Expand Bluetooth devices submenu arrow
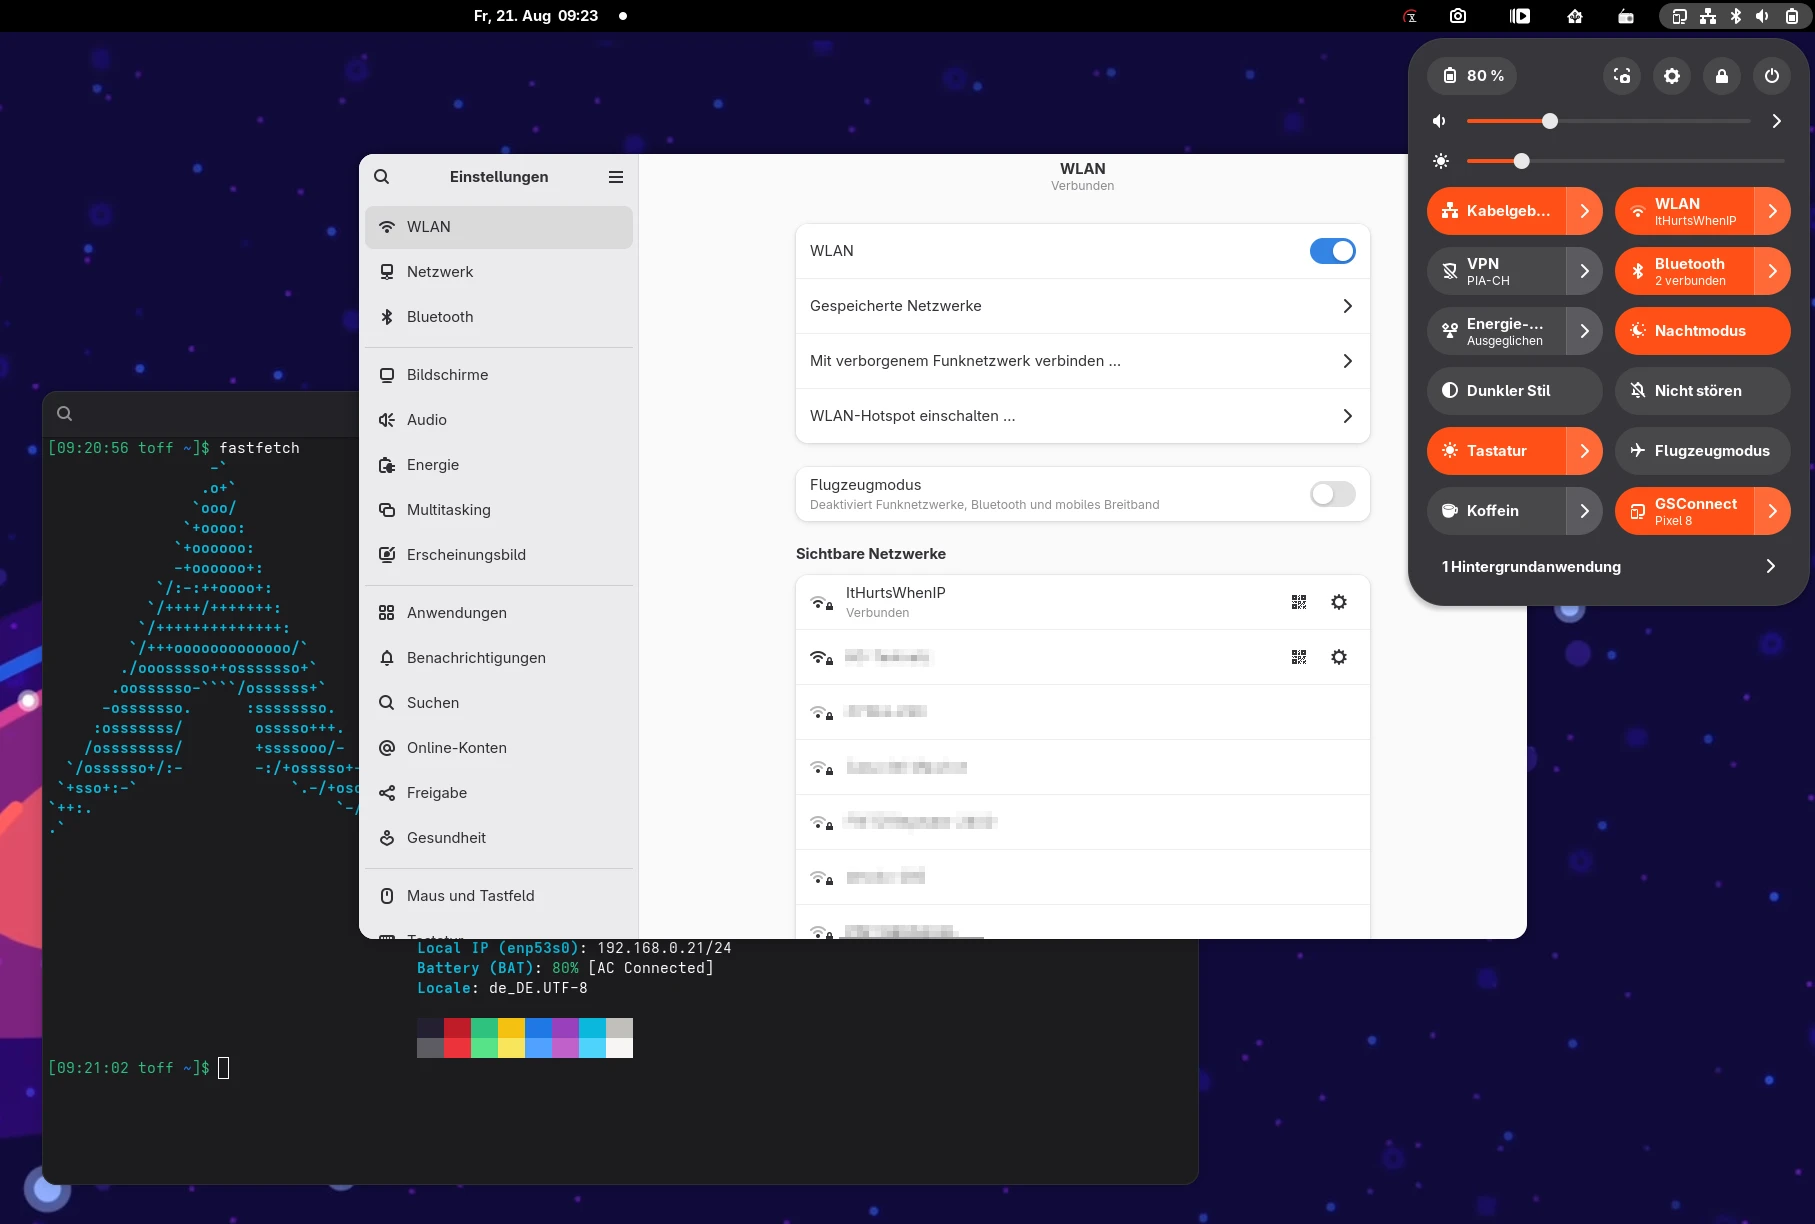 tap(1773, 271)
